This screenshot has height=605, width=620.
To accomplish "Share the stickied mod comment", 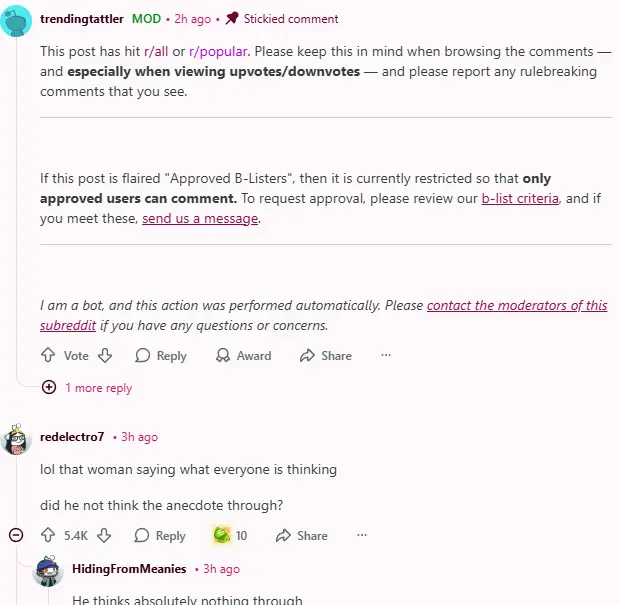I will 326,355.
